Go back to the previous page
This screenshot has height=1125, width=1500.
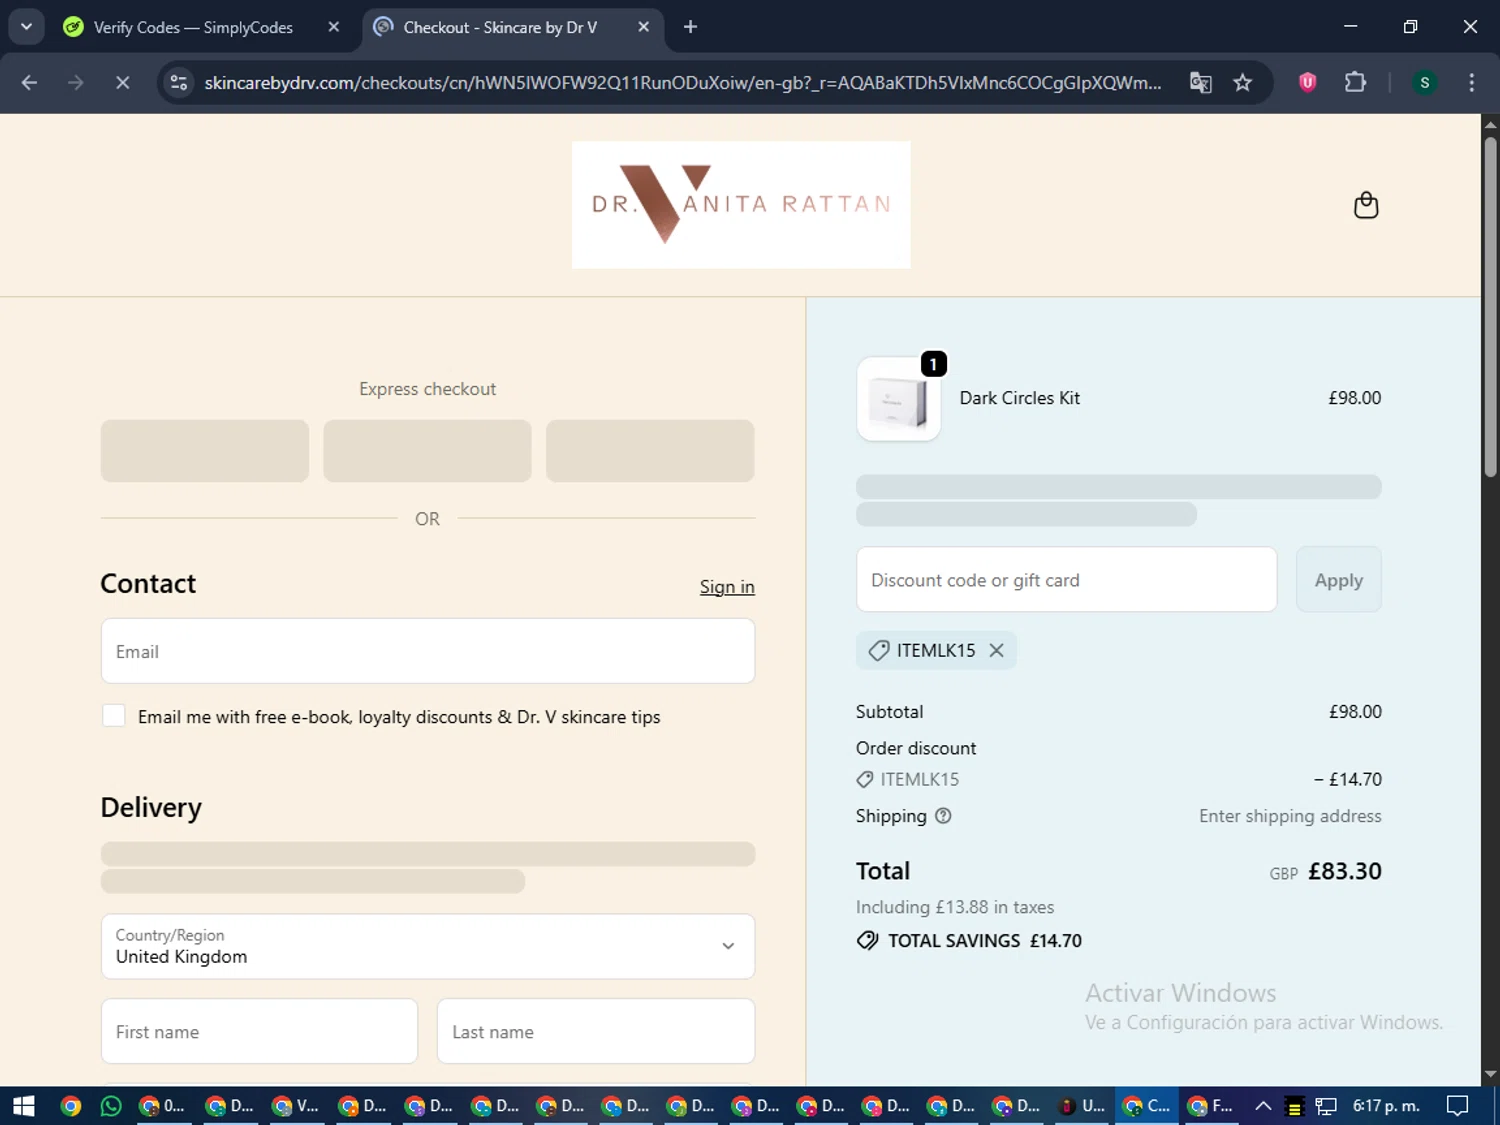pos(29,82)
